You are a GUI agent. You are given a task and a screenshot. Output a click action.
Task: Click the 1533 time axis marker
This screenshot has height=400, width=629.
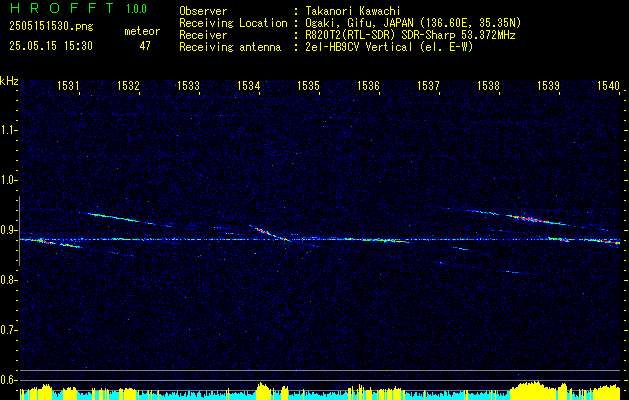[x=188, y=85]
